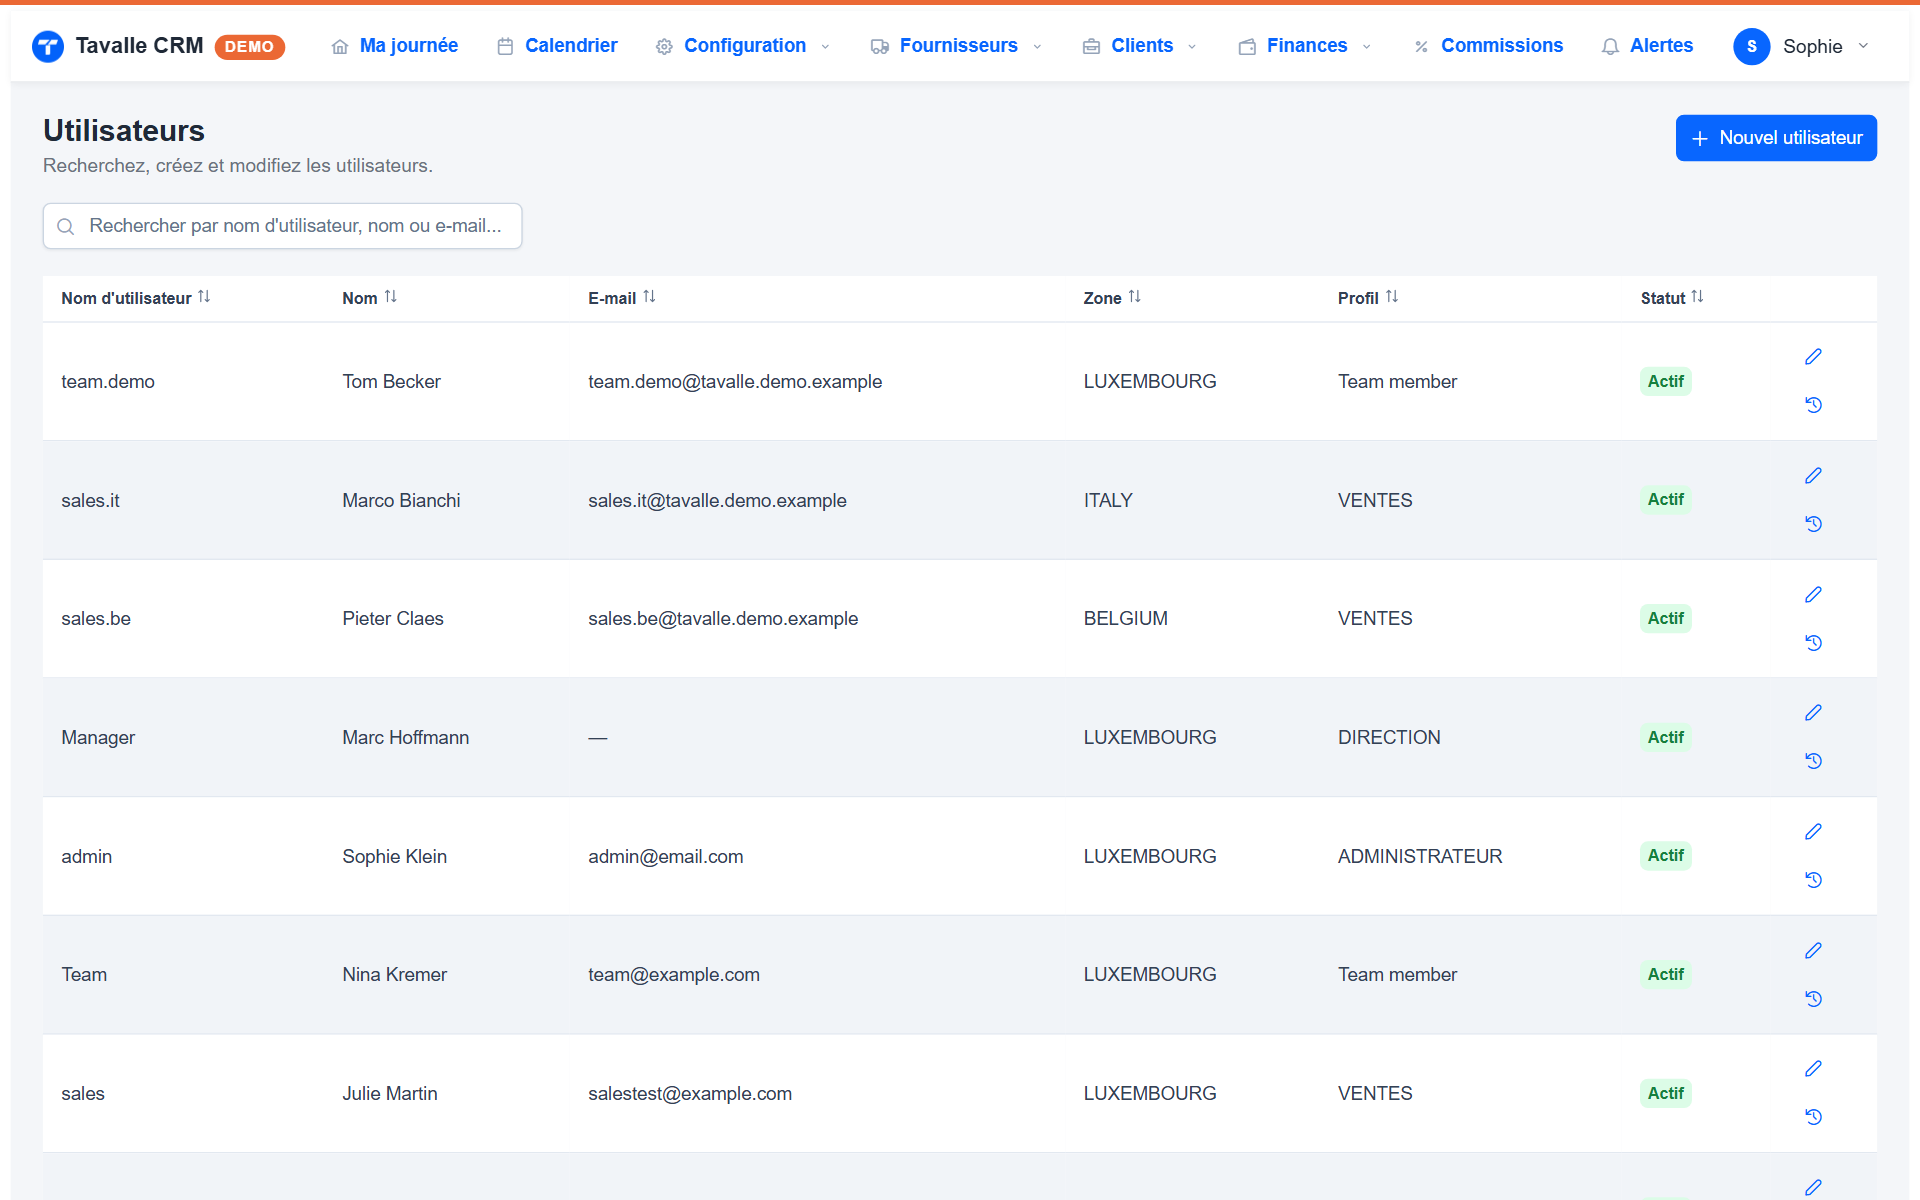Focus the user search field
Screen dimensions: 1920x1200
[x=282, y=226]
